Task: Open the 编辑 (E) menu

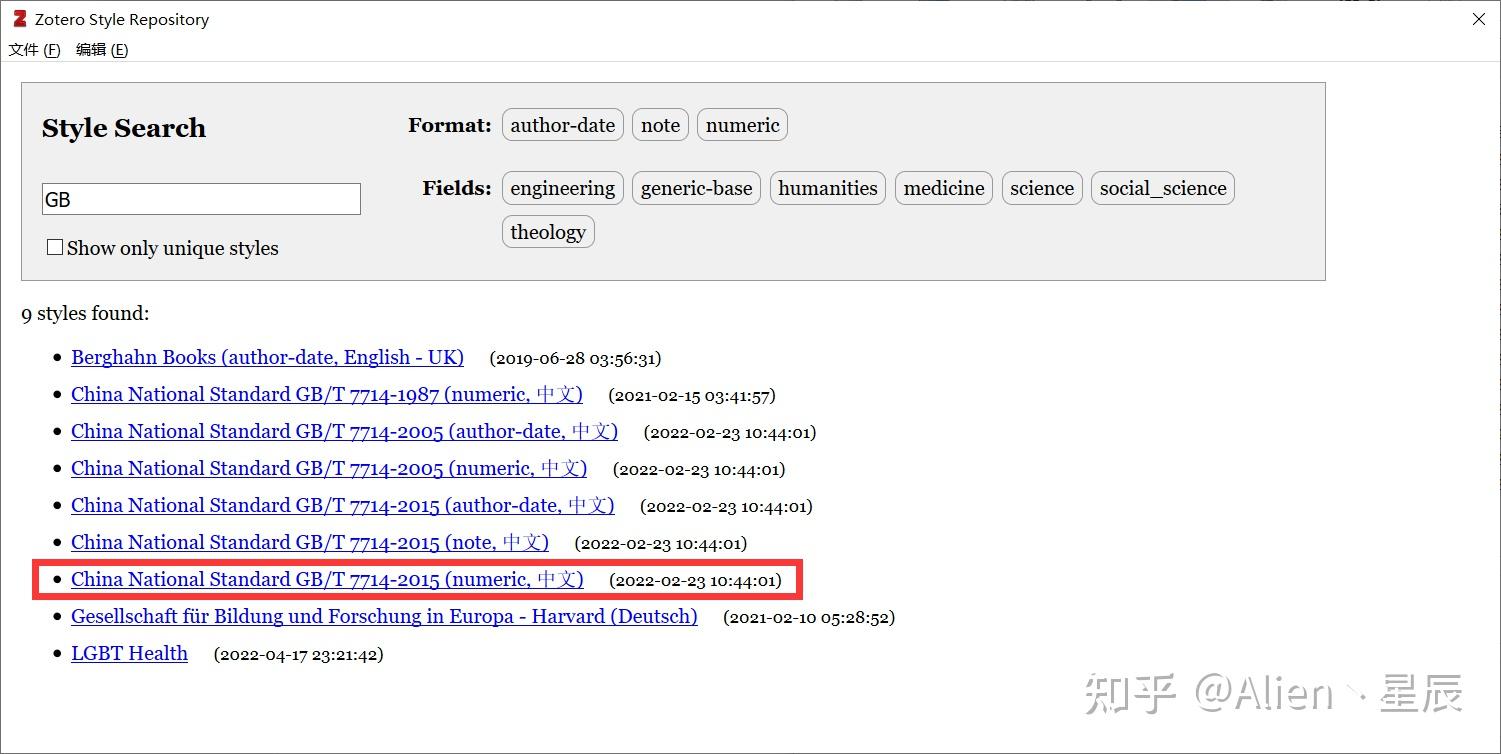Action: (102, 50)
